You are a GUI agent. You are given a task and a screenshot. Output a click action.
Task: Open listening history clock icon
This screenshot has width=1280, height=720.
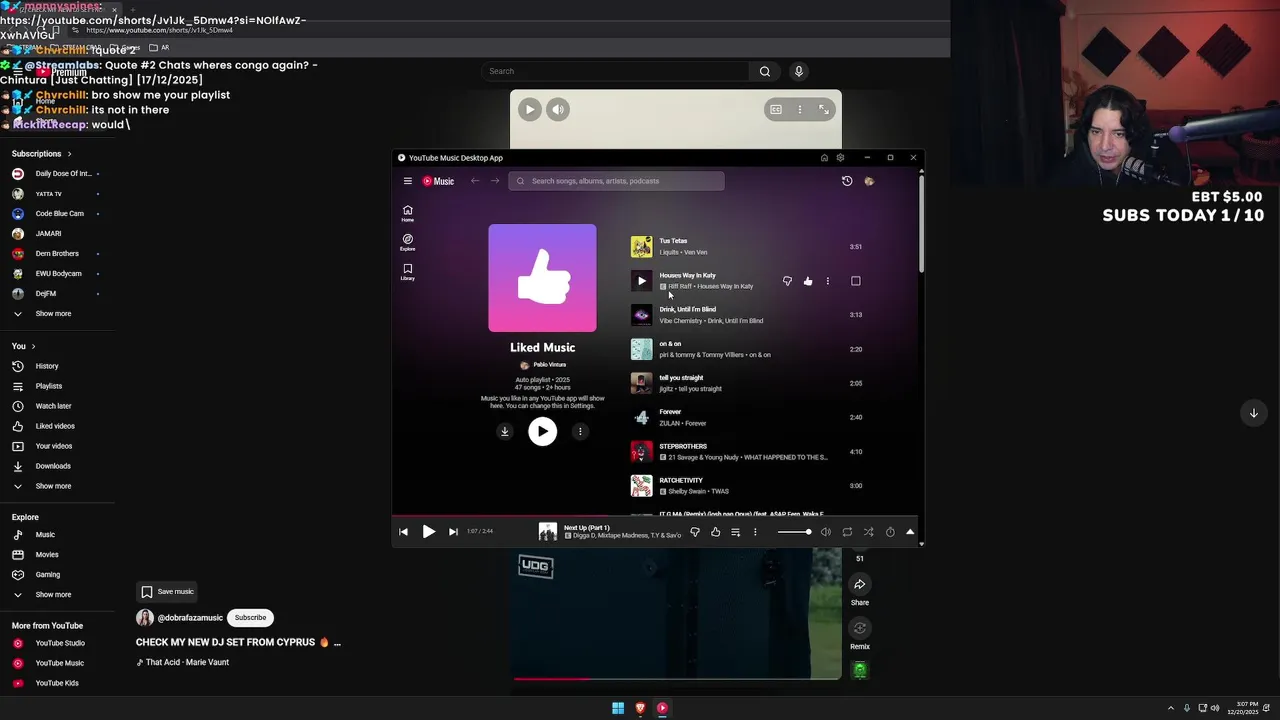[847, 181]
